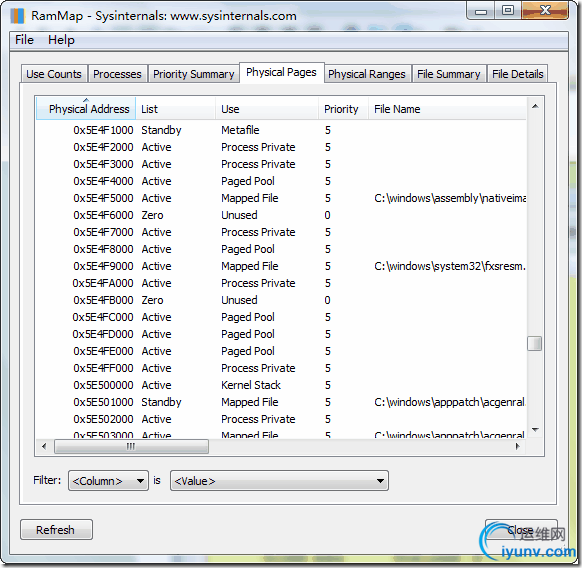Close the RamMap window via title bar X
The height and width of the screenshot is (568, 582).
click(545, 10)
